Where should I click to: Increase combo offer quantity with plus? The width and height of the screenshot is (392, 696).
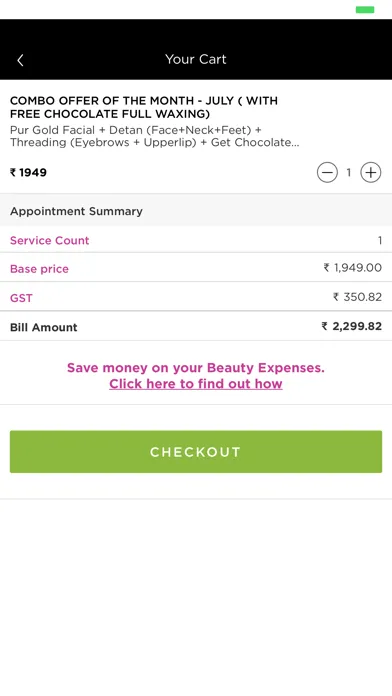pyautogui.click(x=371, y=172)
